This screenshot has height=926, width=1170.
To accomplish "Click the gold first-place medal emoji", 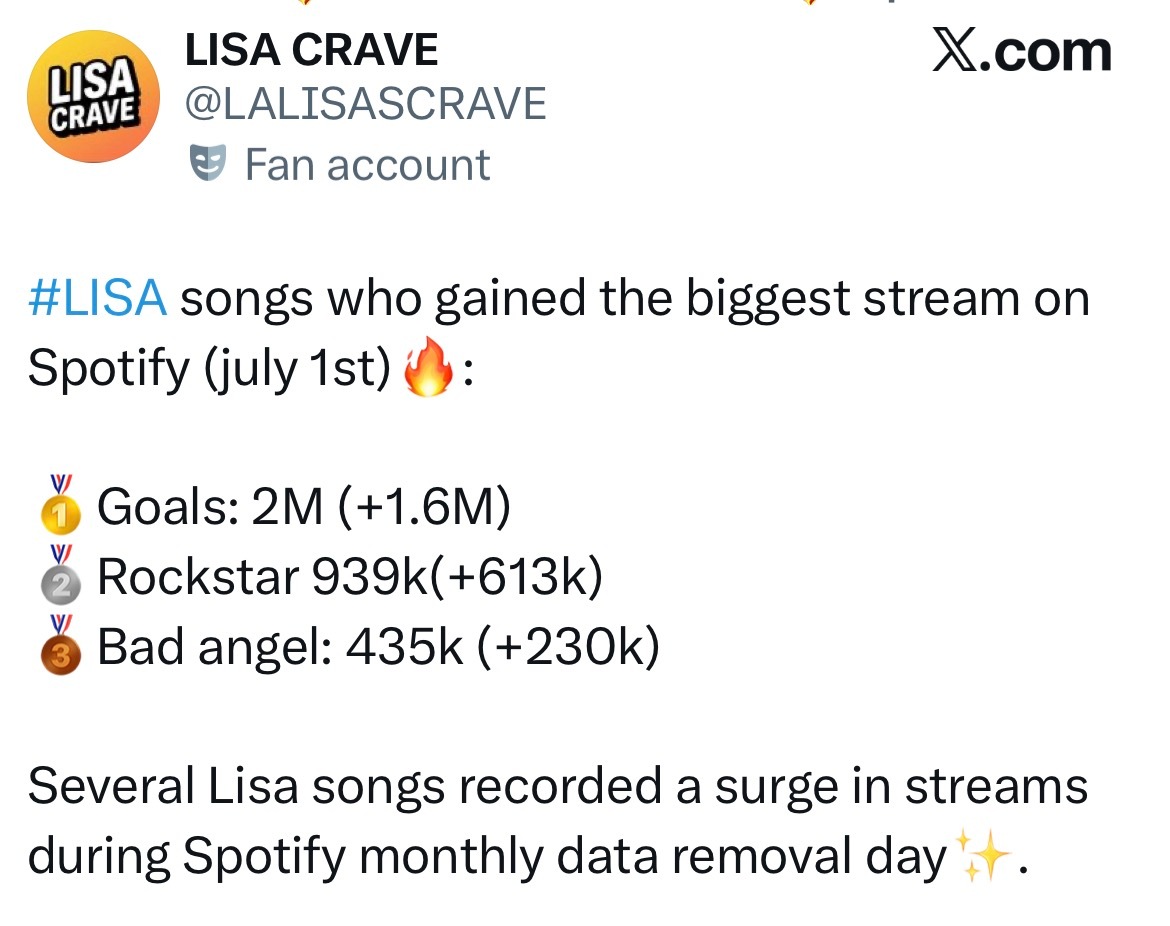I will point(60,504).
